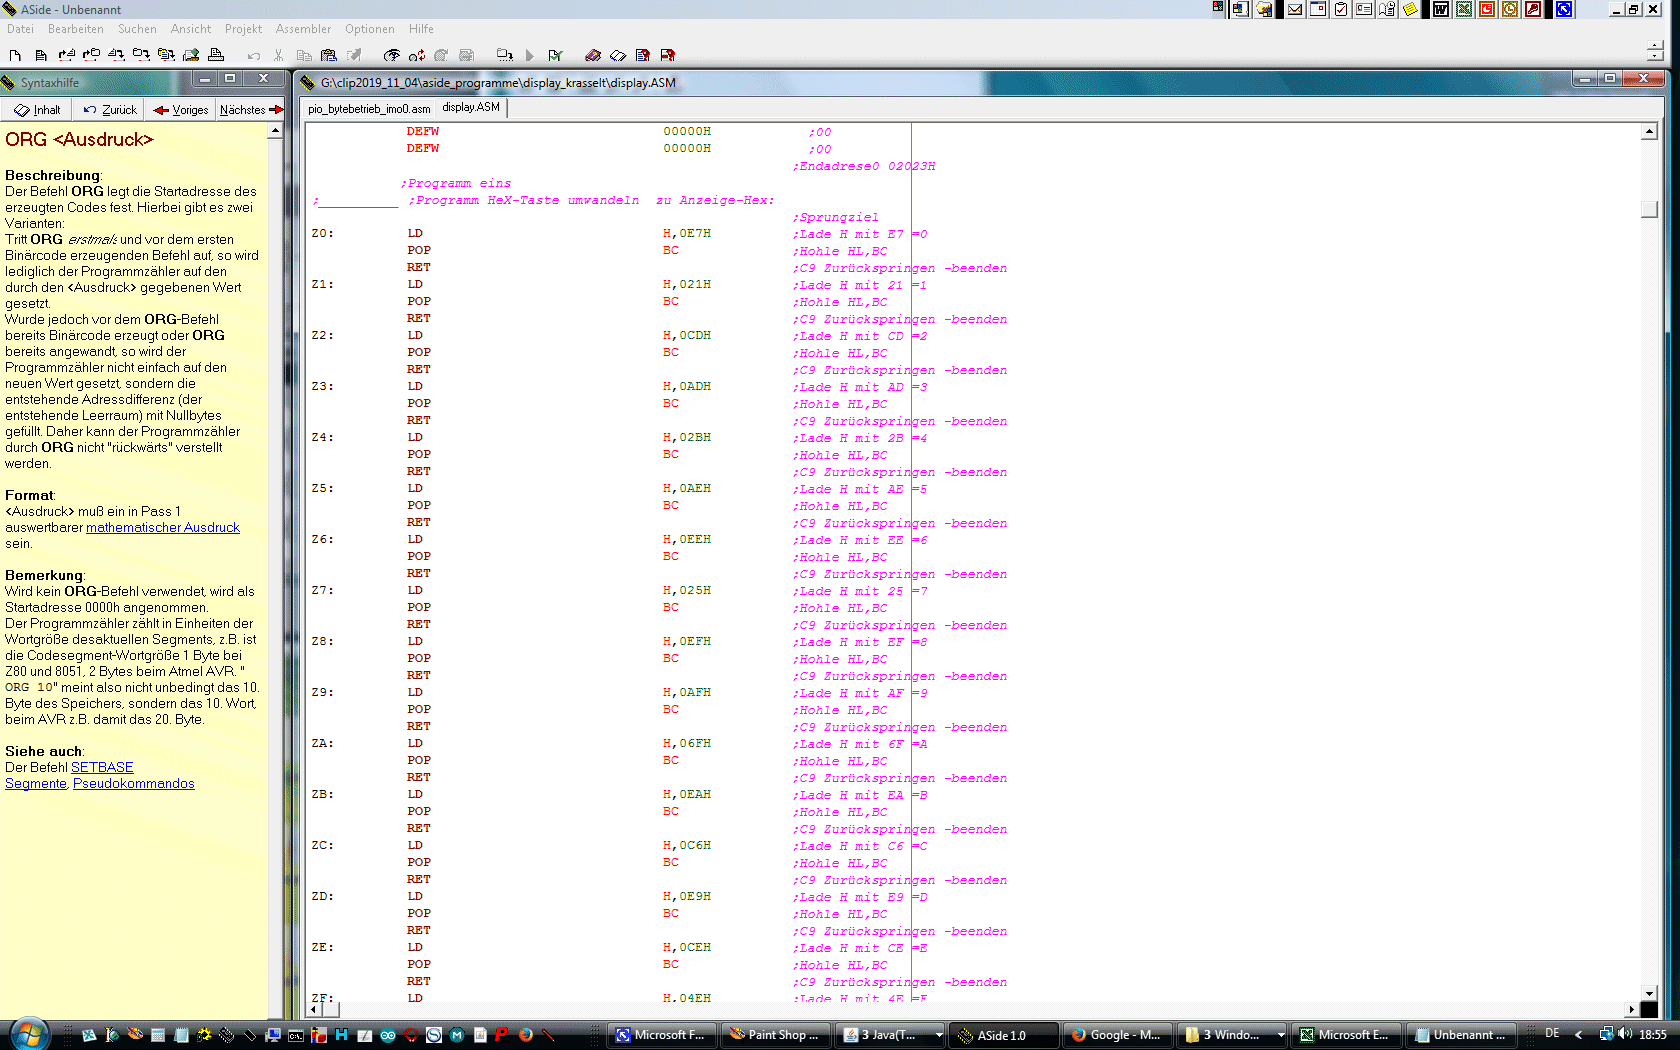This screenshot has width=1680, height=1050.
Task: Click the Word icon in Office shortcut bar
Action: pyautogui.click(x=1441, y=9)
